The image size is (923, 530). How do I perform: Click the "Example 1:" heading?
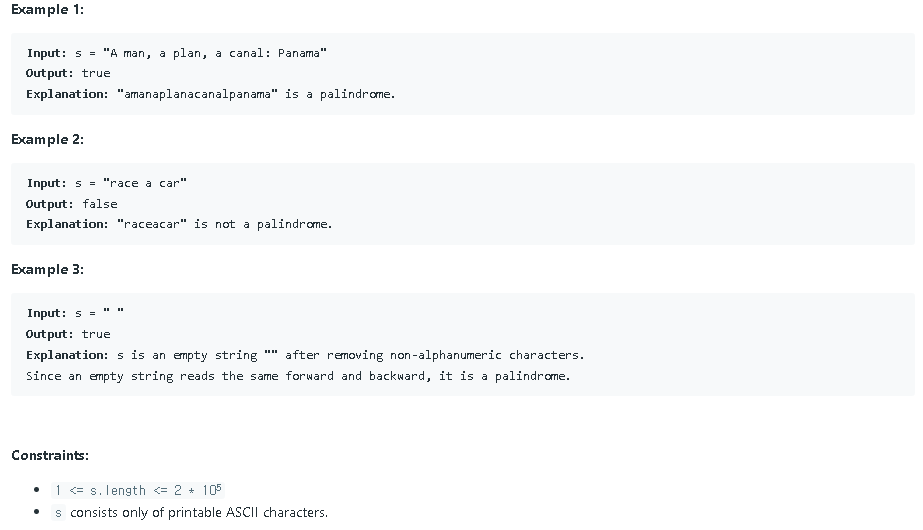47,9
